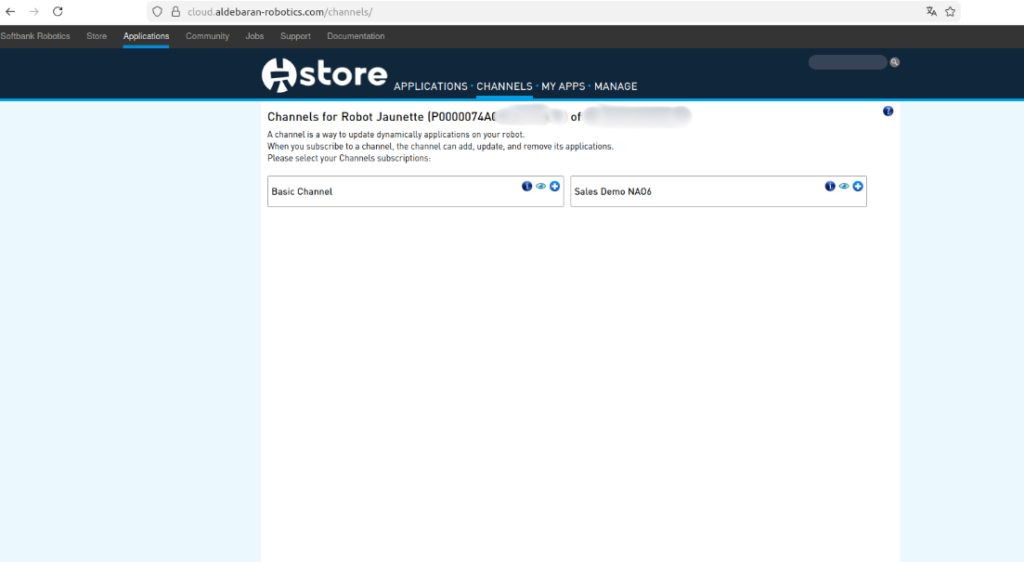The height and width of the screenshot is (562, 1024).
Task: Open the Documentation link in top bar
Action: coord(356,36)
